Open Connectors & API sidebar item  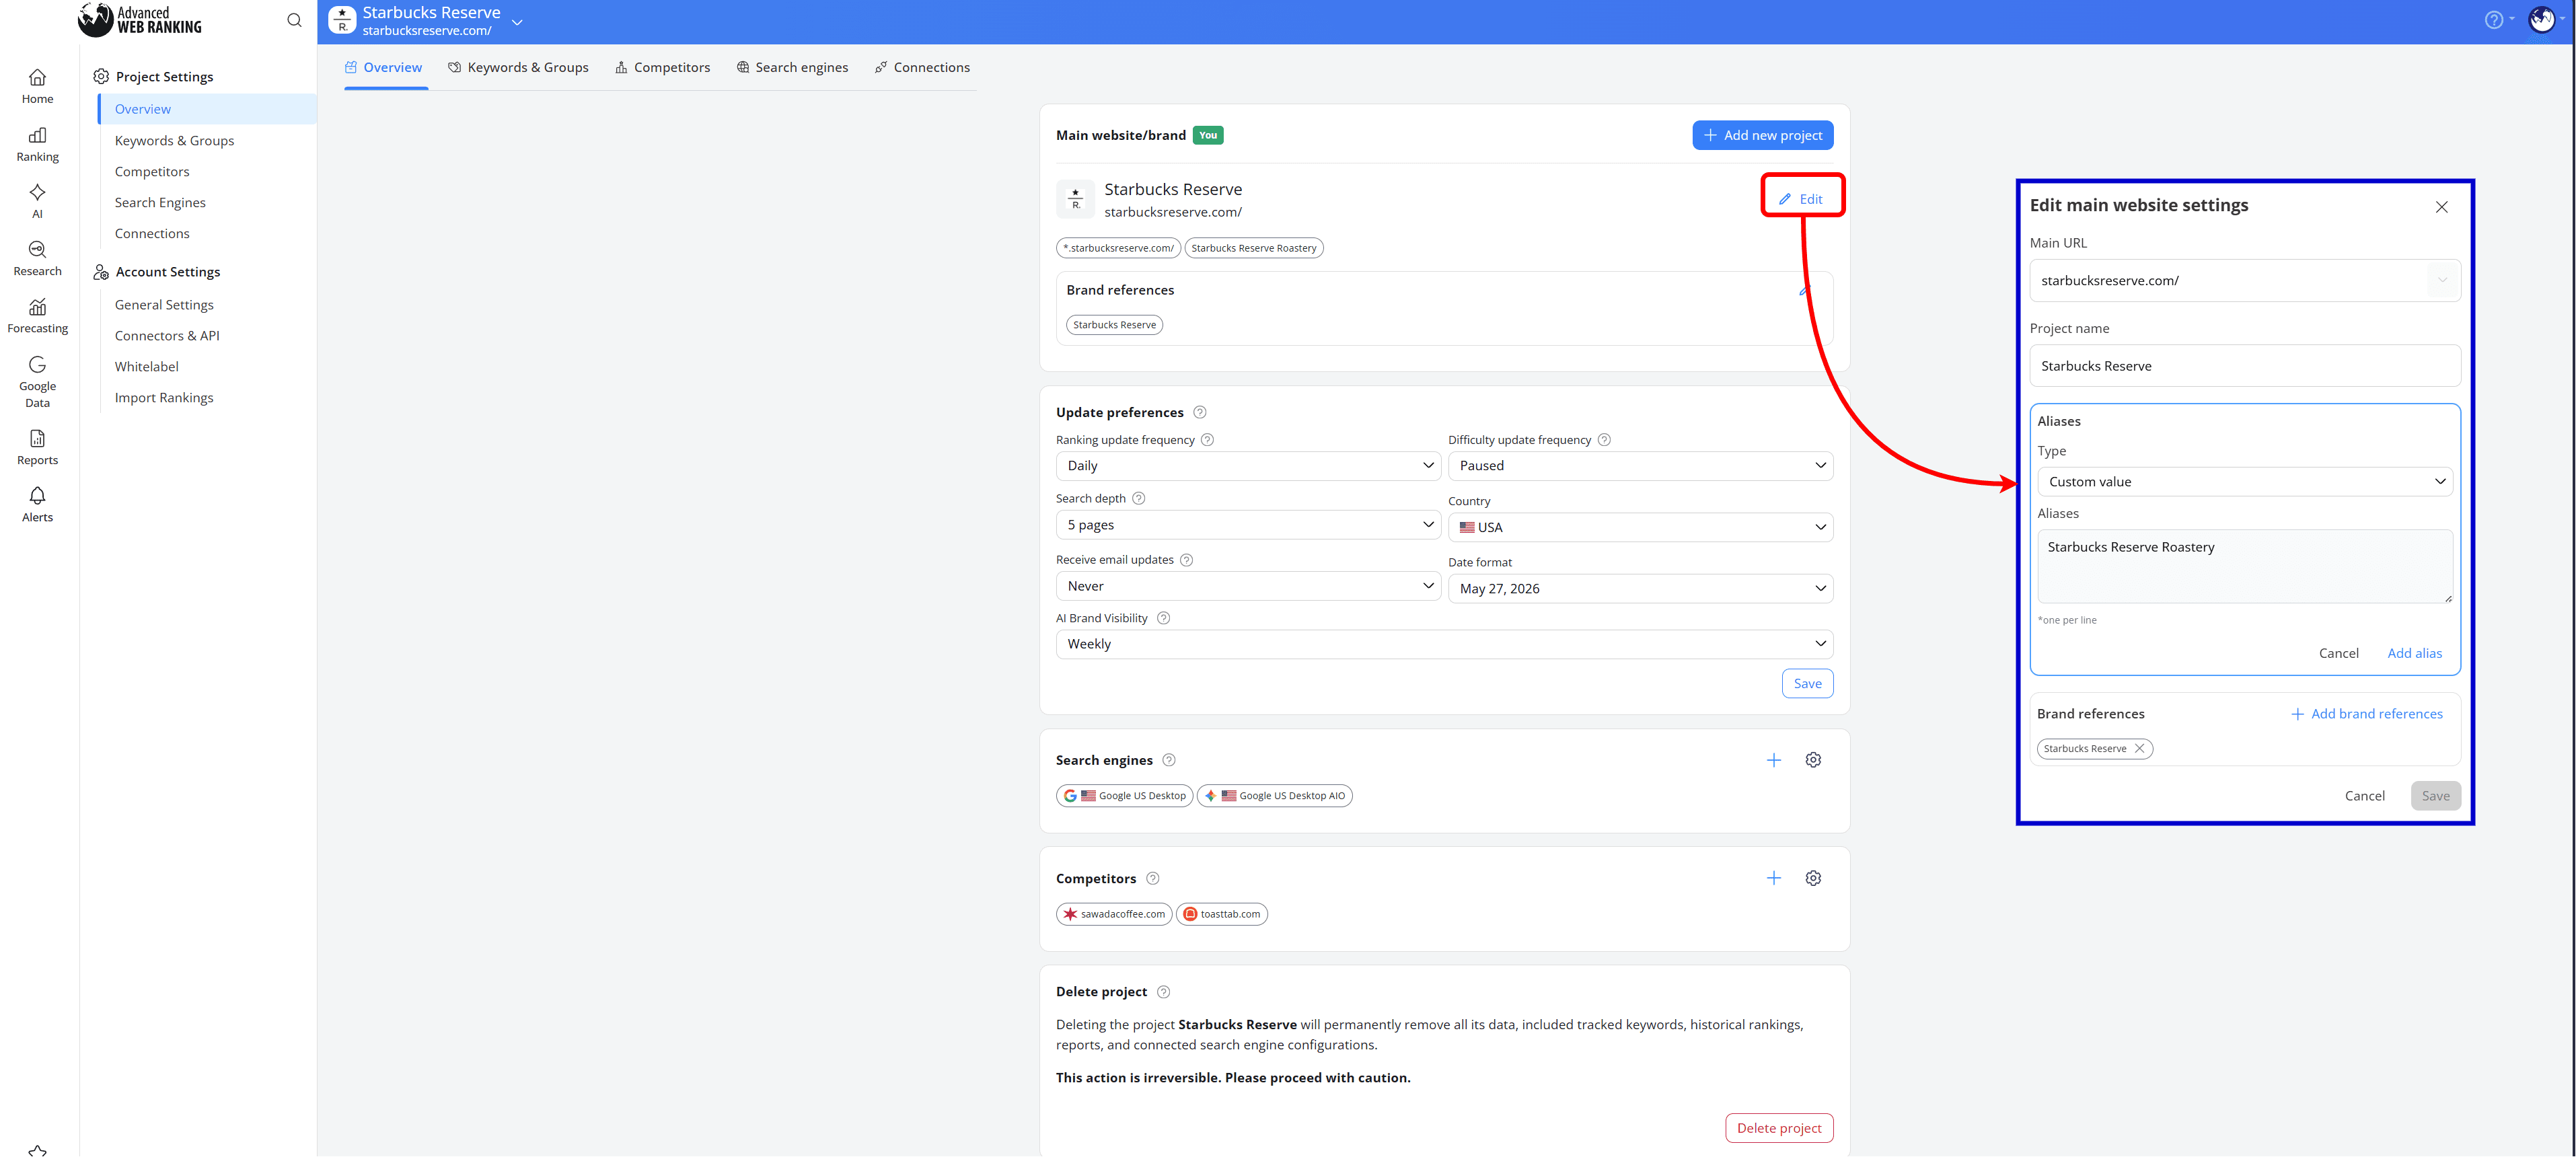(x=167, y=336)
